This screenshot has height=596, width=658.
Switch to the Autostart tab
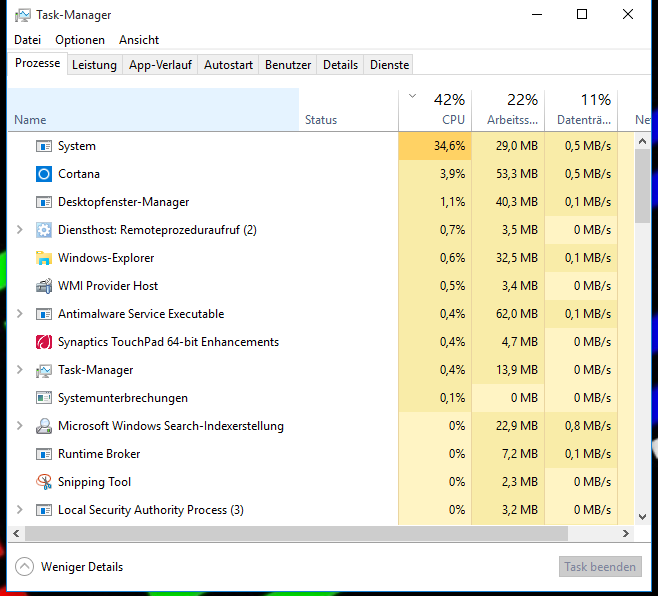(228, 65)
